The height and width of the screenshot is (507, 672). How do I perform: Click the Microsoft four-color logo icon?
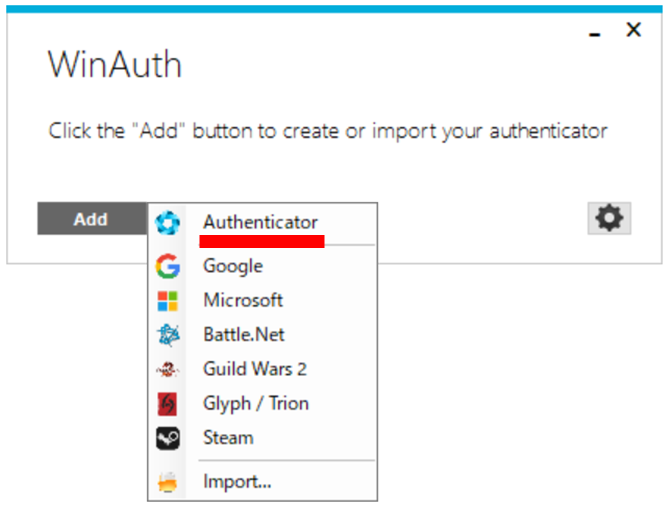[x=168, y=301]
